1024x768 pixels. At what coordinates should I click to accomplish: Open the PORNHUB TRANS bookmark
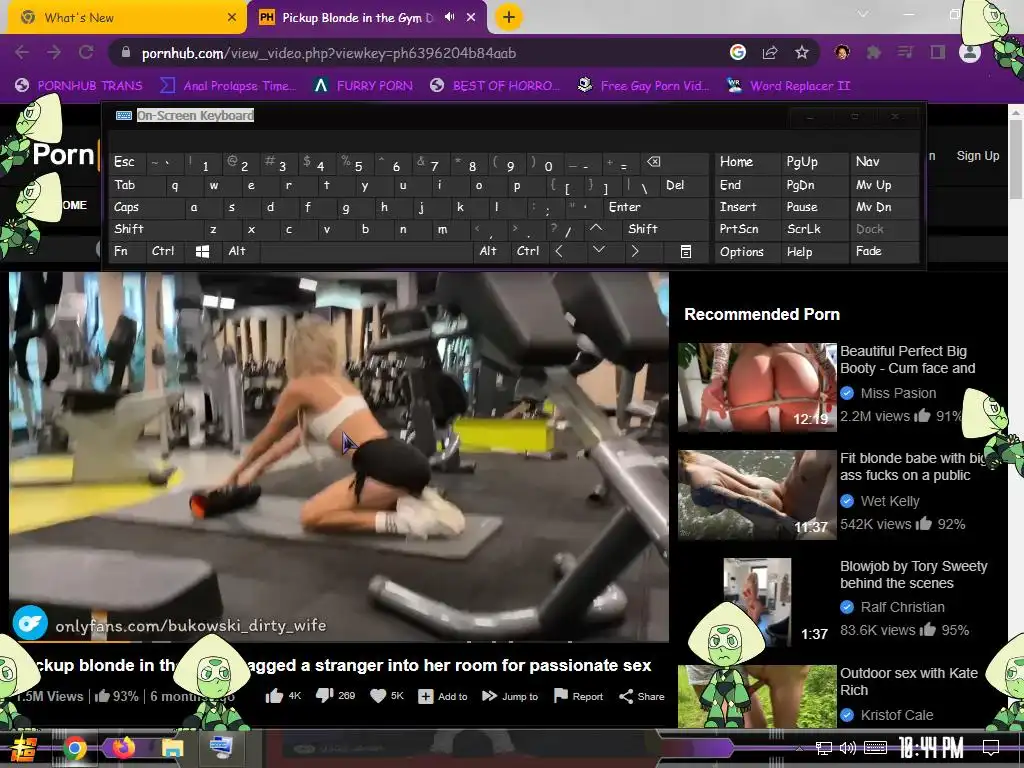pyautogui.click(x=79, y=86)
